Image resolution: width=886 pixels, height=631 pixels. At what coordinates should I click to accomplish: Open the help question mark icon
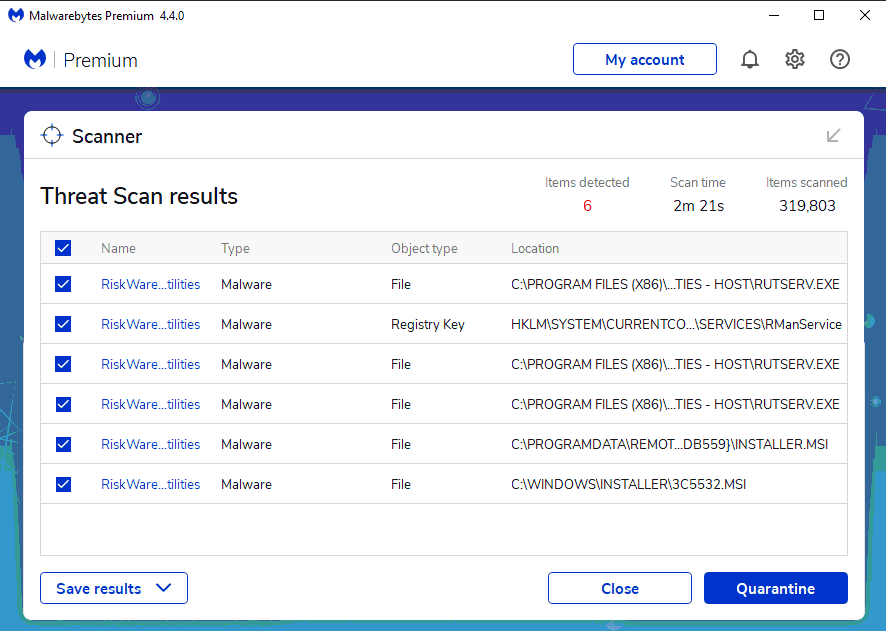839,59
